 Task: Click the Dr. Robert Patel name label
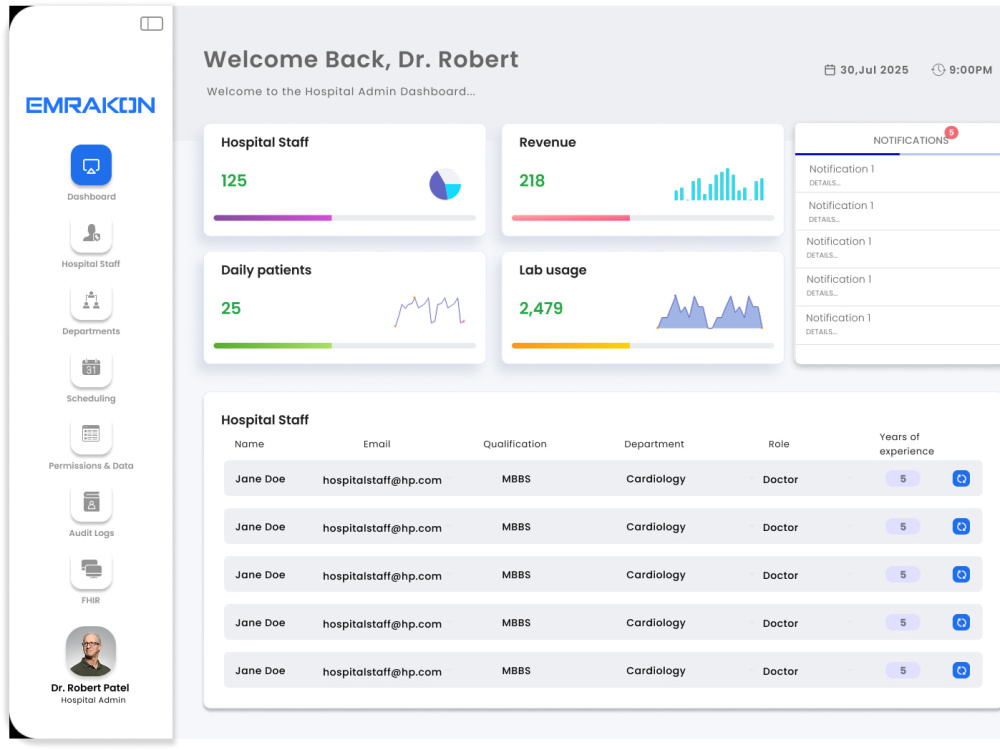tap(90, 688)
